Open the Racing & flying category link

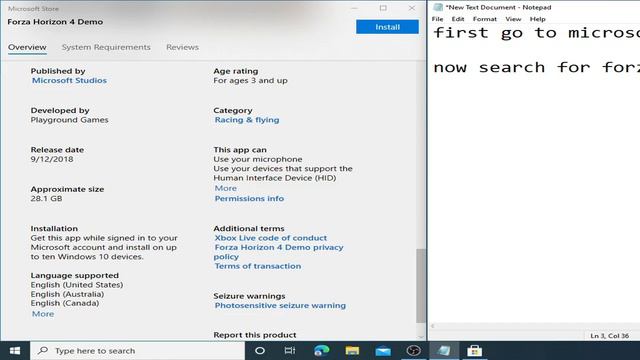coord(247,120)
